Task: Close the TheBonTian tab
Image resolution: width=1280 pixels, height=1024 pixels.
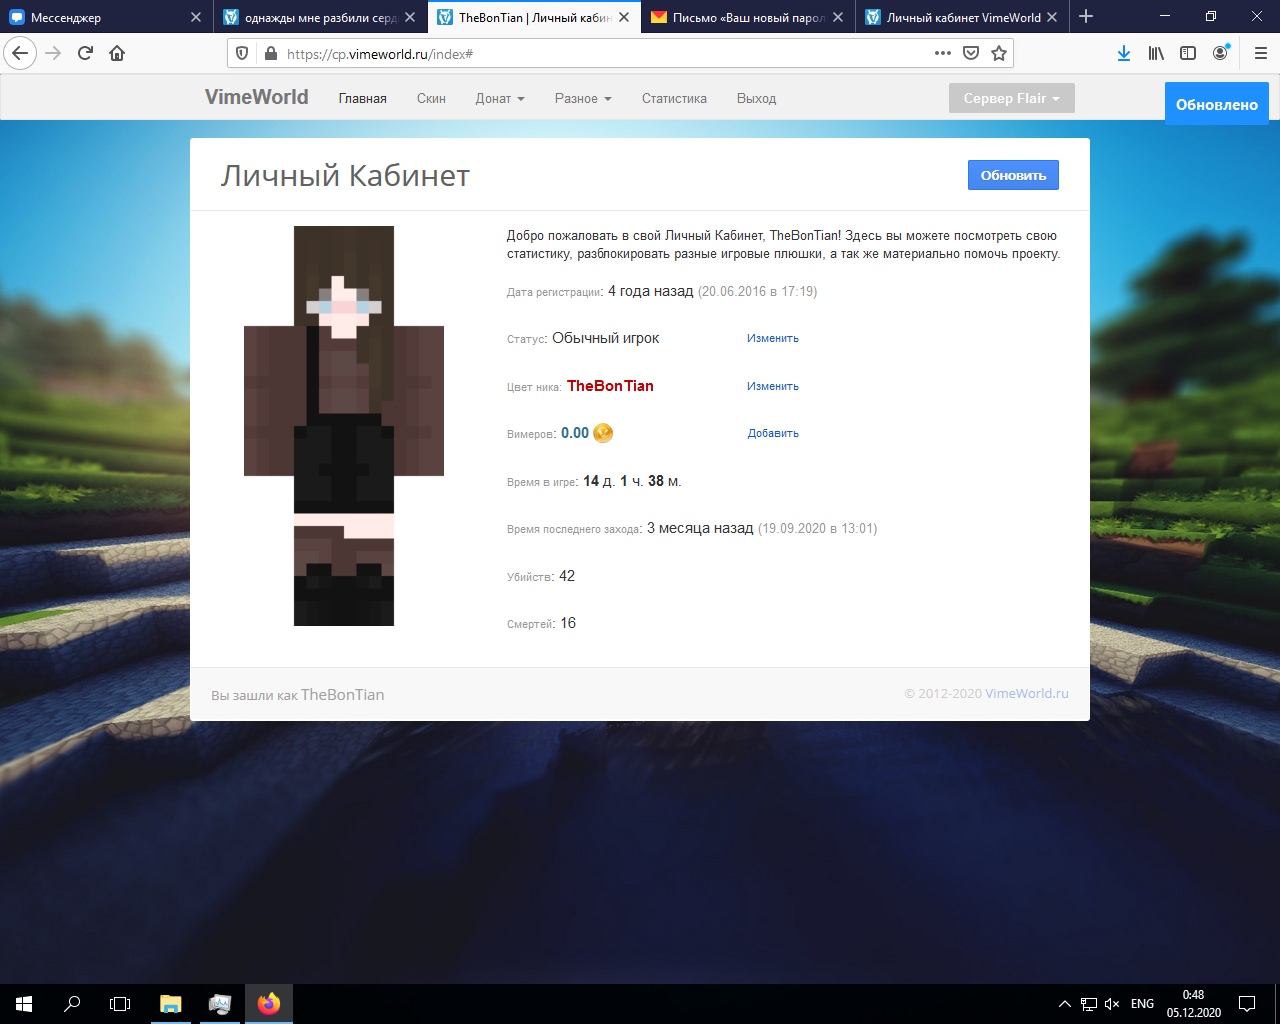Action: (x=624, y=17)
